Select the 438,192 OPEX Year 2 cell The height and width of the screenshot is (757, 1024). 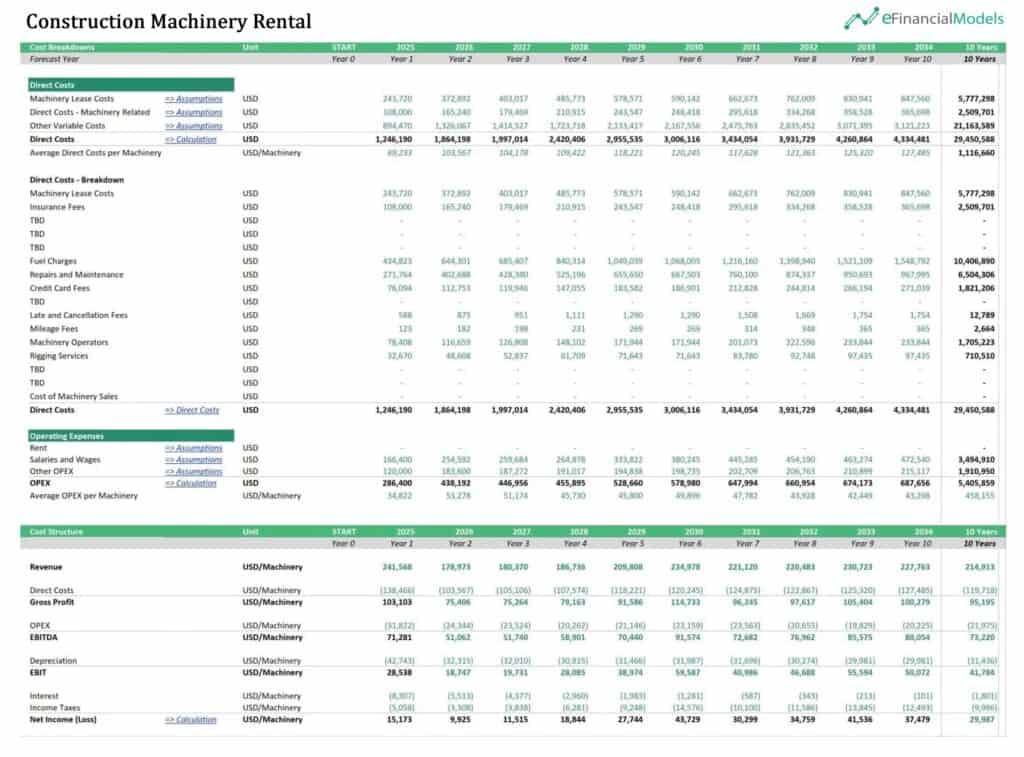pyautogui.click(x=456, y=483)
